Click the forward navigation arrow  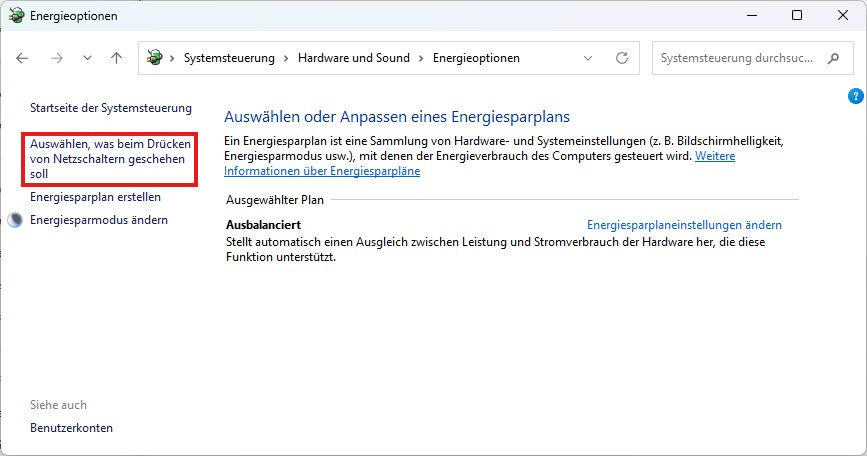(x=57, y=58)
